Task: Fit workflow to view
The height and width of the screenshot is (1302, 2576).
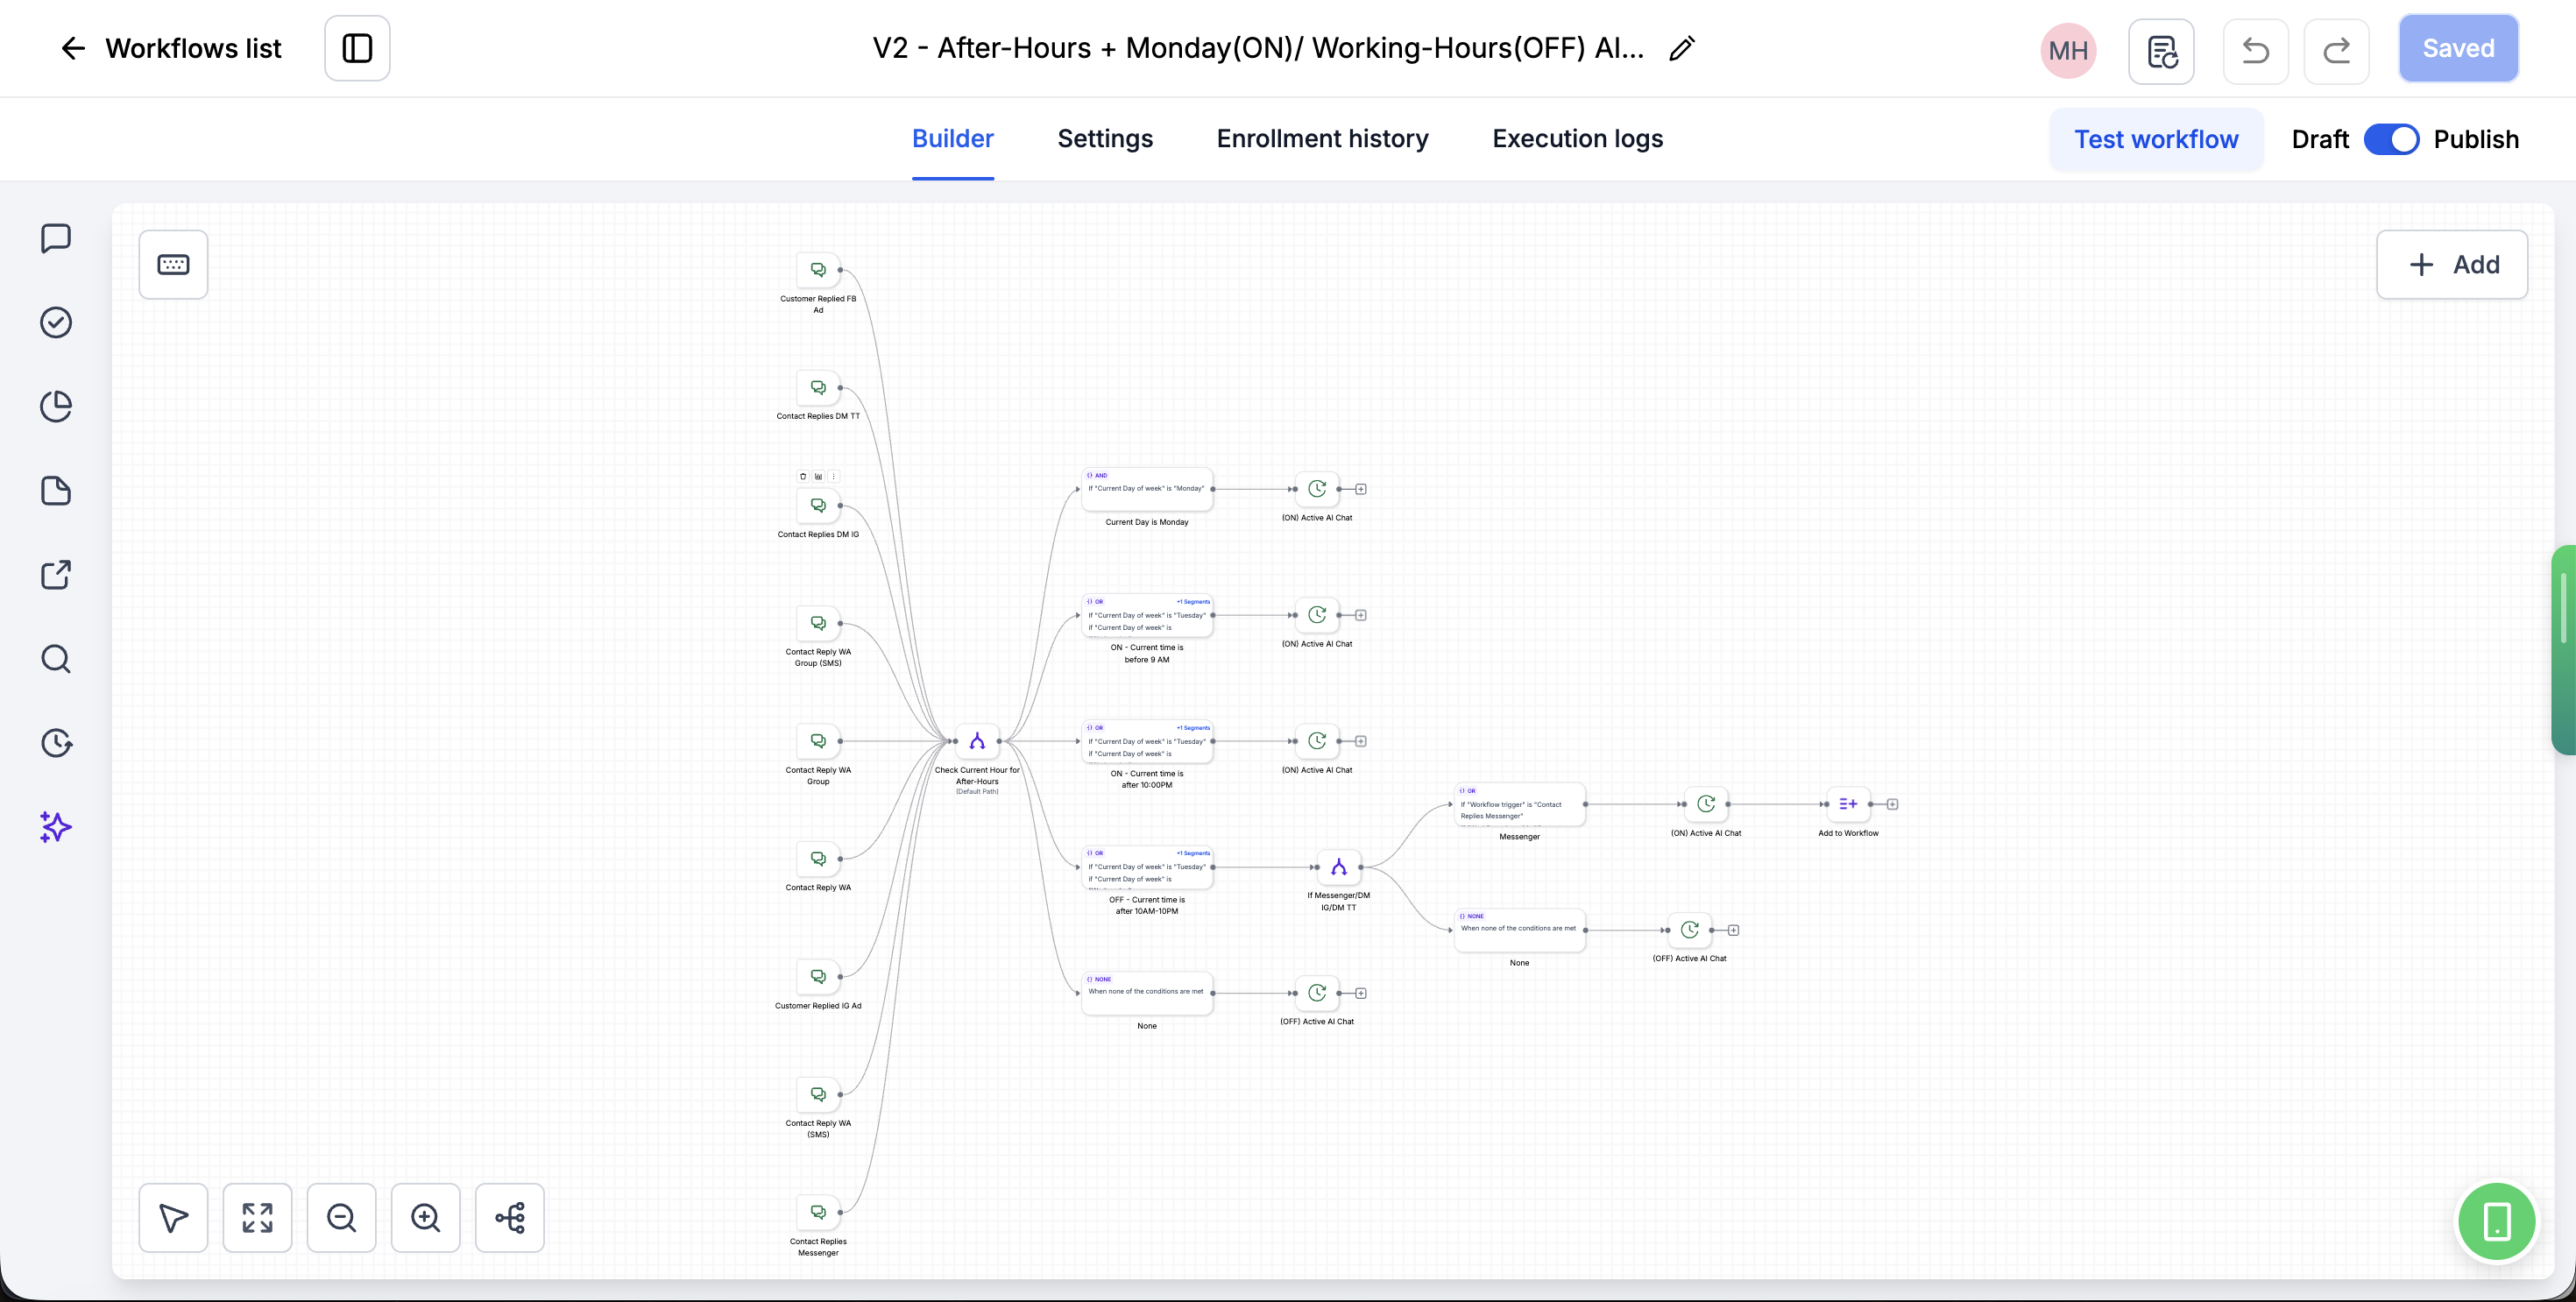Action: pos(257,1218)
